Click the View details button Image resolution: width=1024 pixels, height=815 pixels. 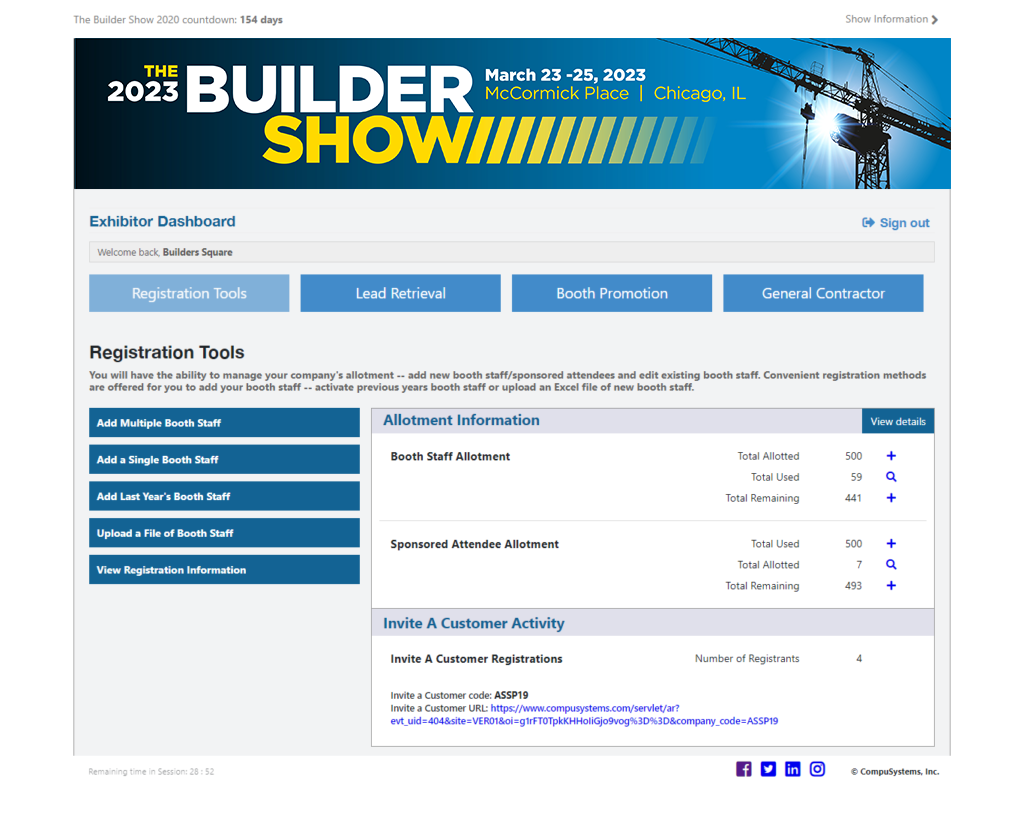point(897,420)
